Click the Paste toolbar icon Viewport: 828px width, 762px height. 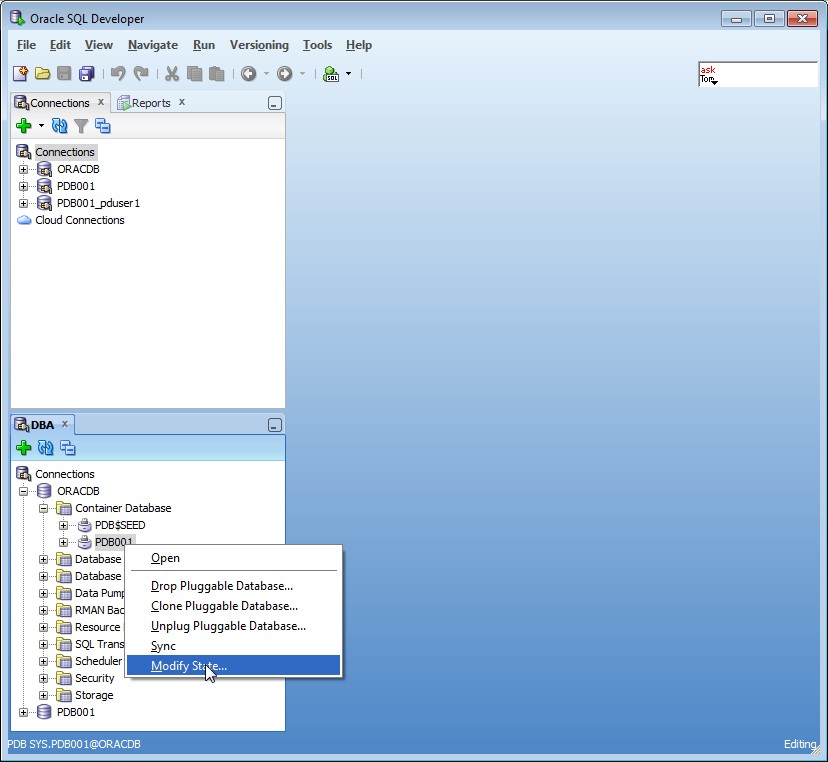(x=217, y=73)
